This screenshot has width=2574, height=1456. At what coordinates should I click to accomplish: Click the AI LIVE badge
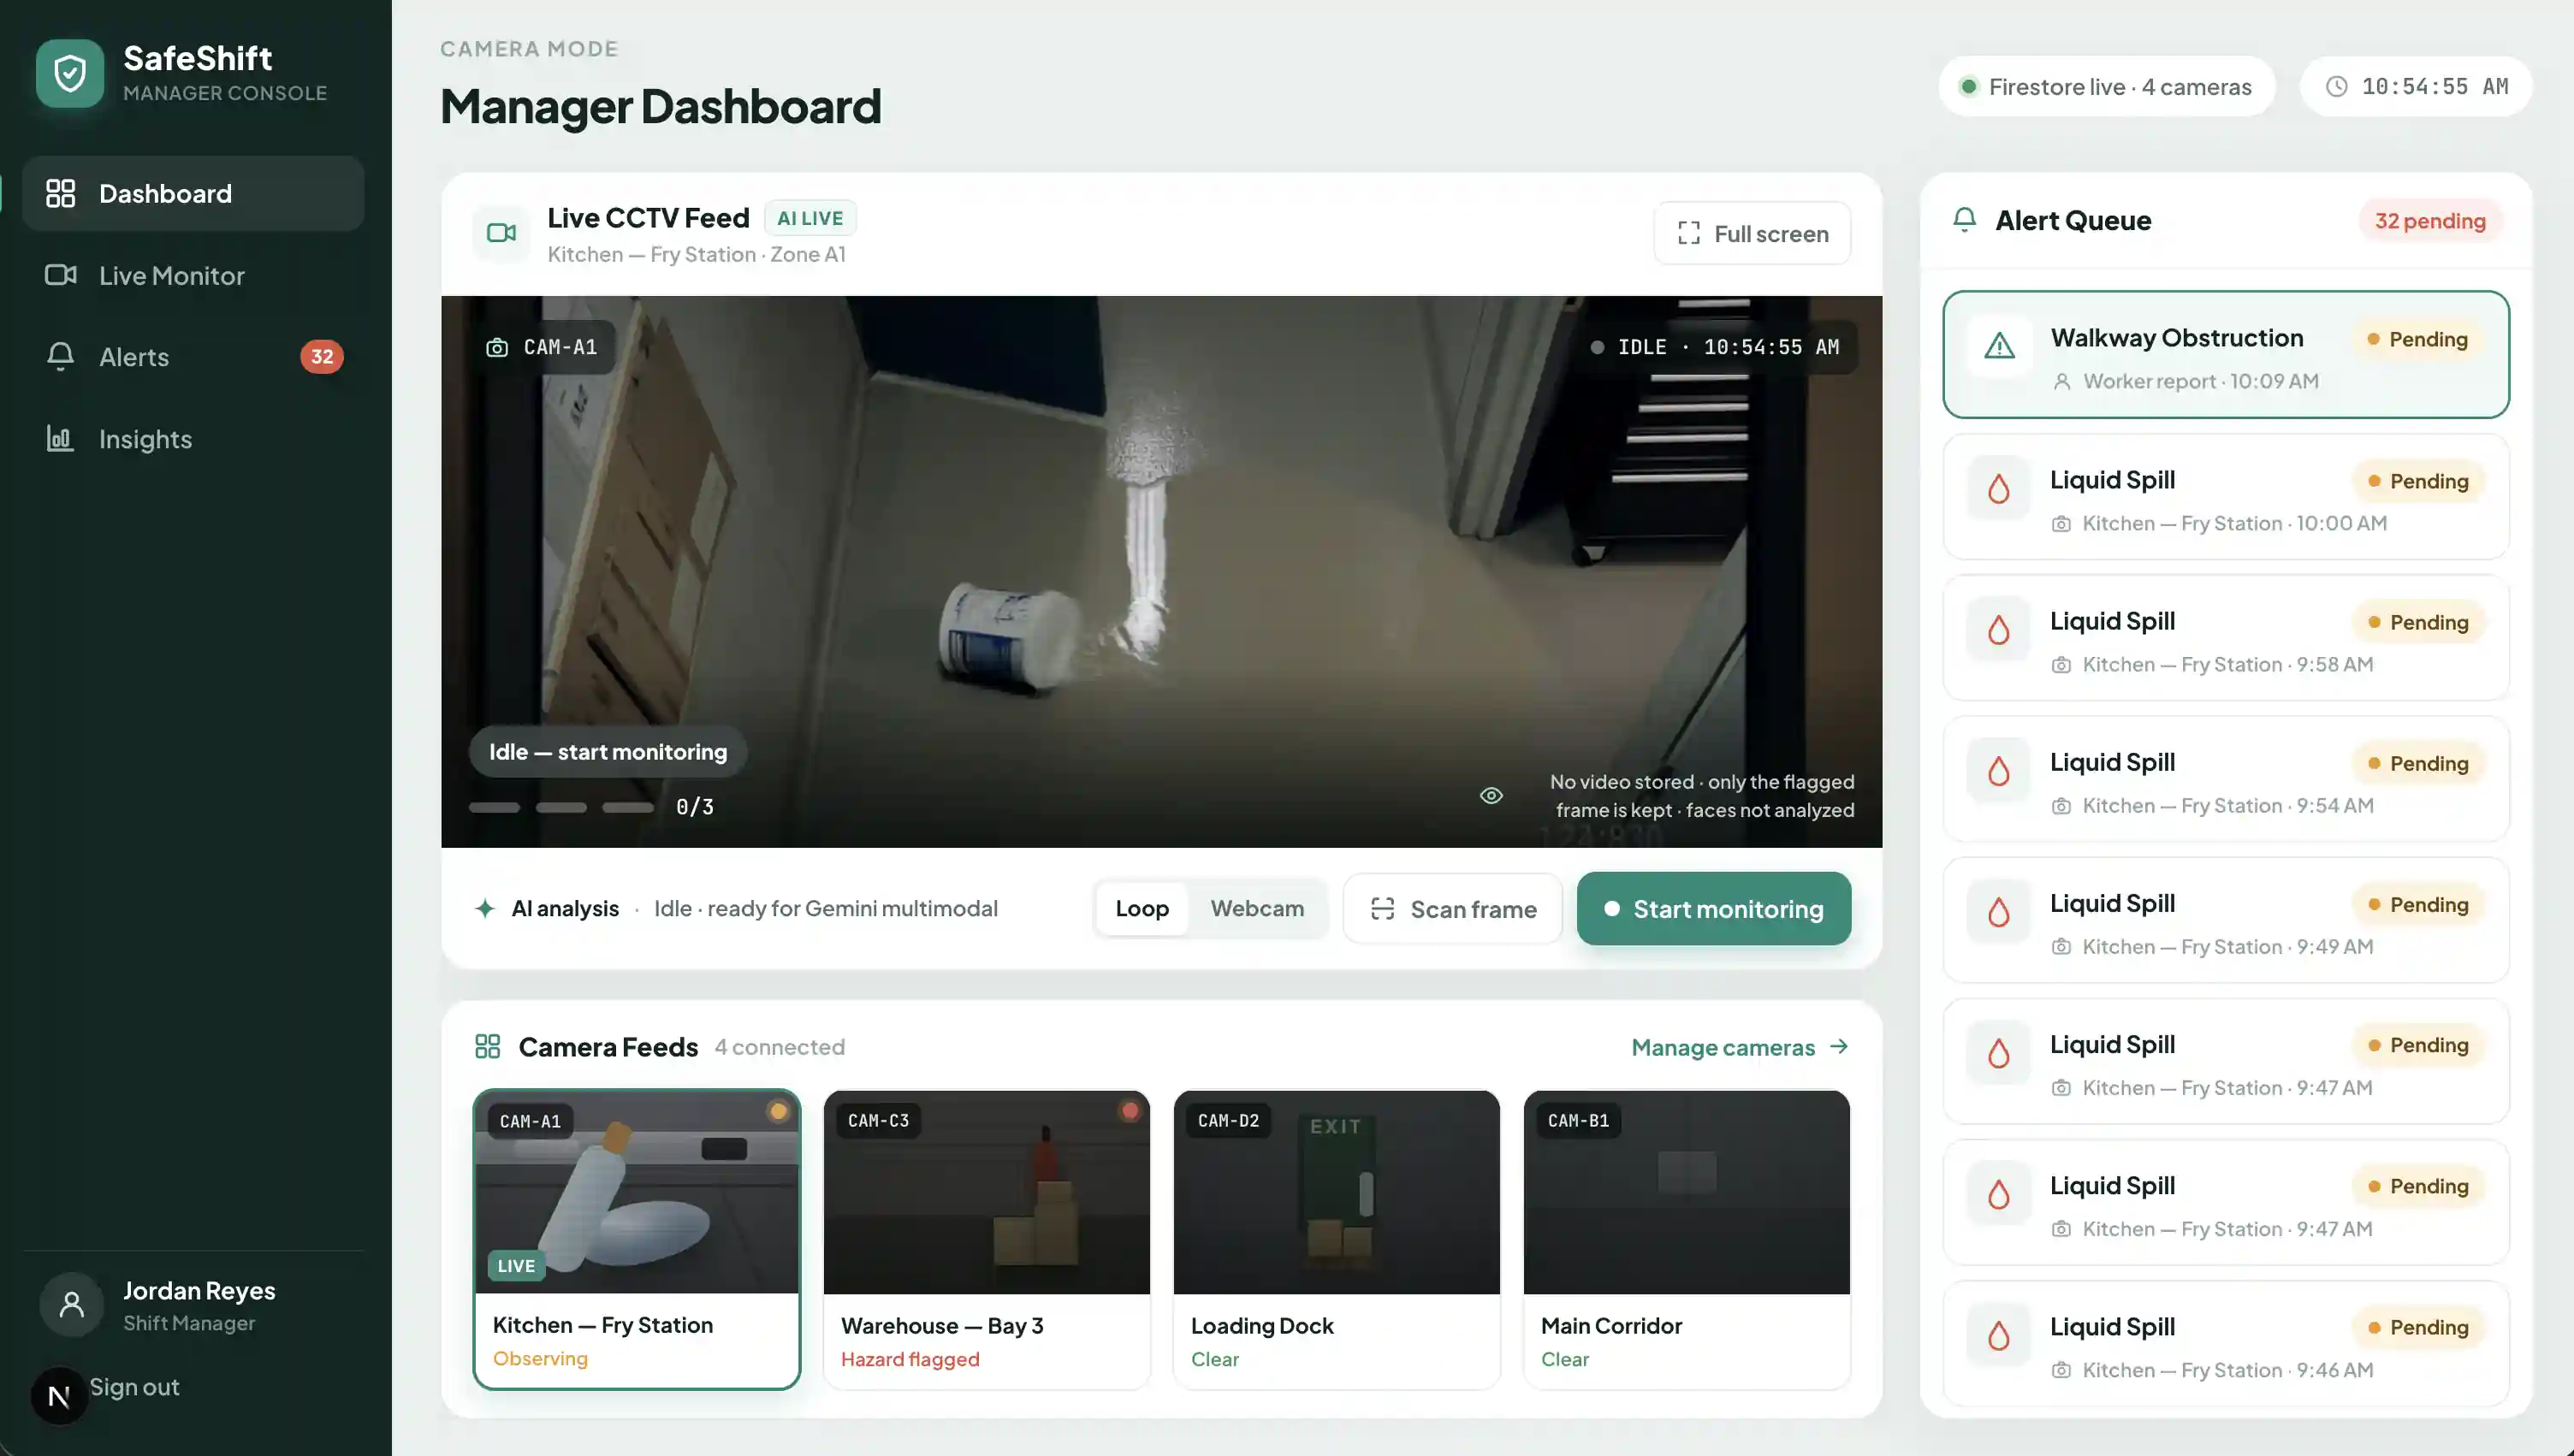(810, 218)
